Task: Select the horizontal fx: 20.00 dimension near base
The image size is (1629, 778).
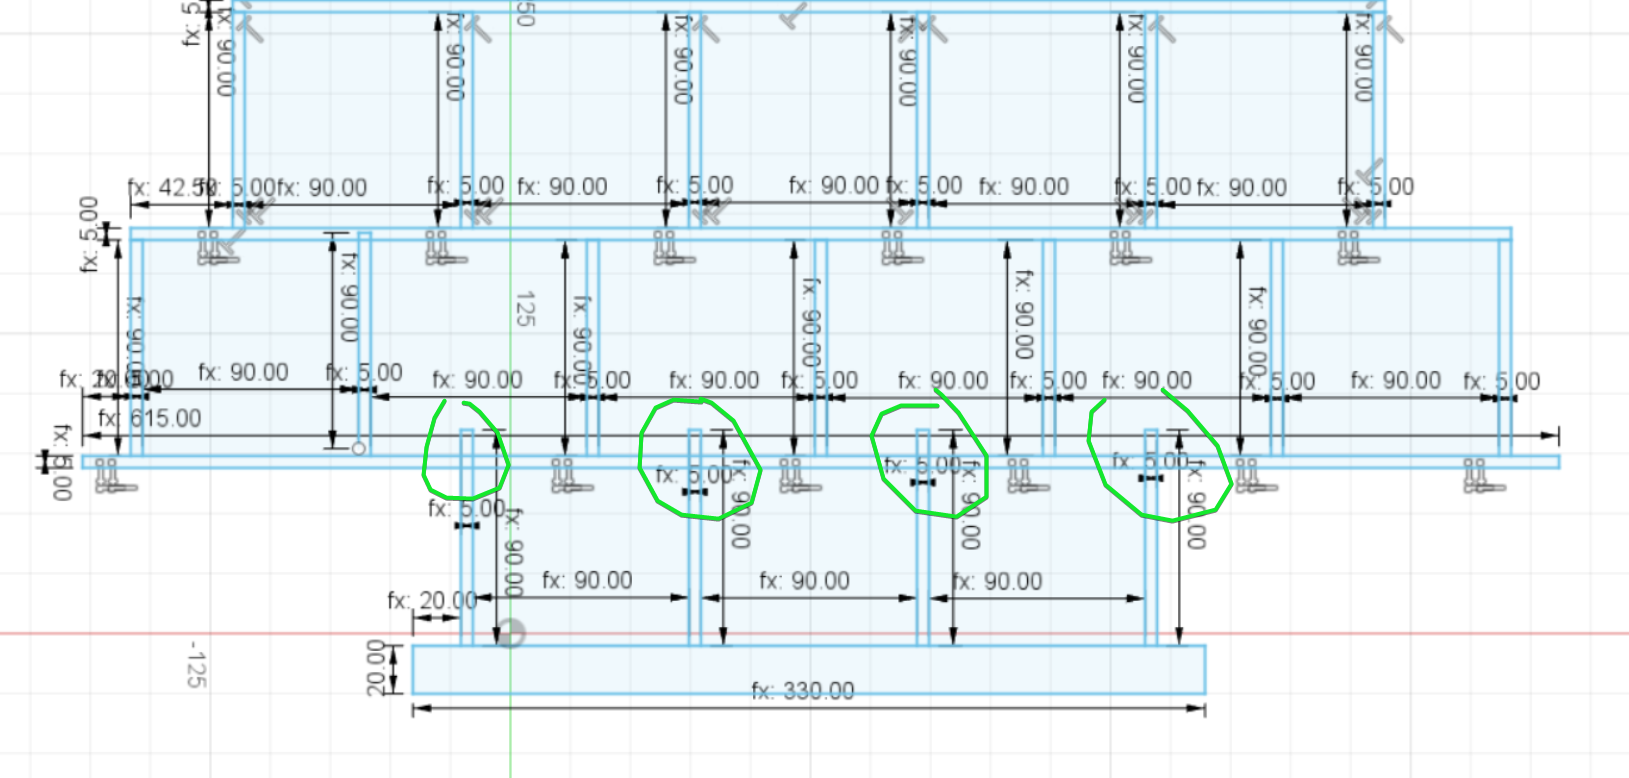Action: (x=432, y=601)
